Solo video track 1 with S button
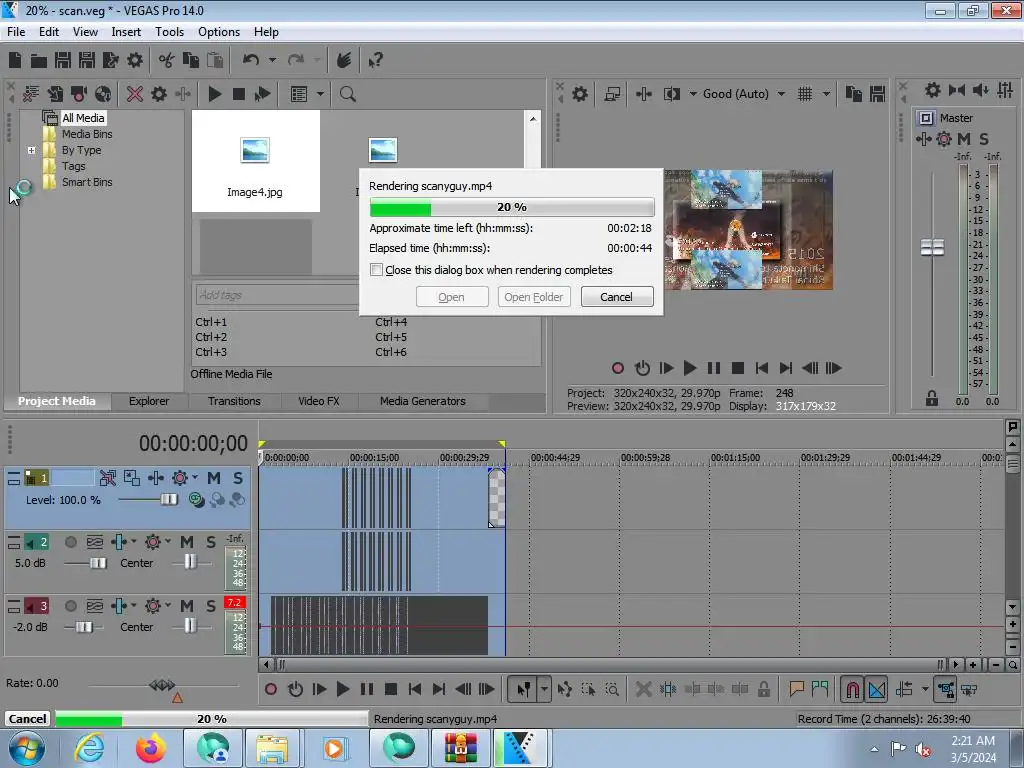 click(x=238, y=478)
